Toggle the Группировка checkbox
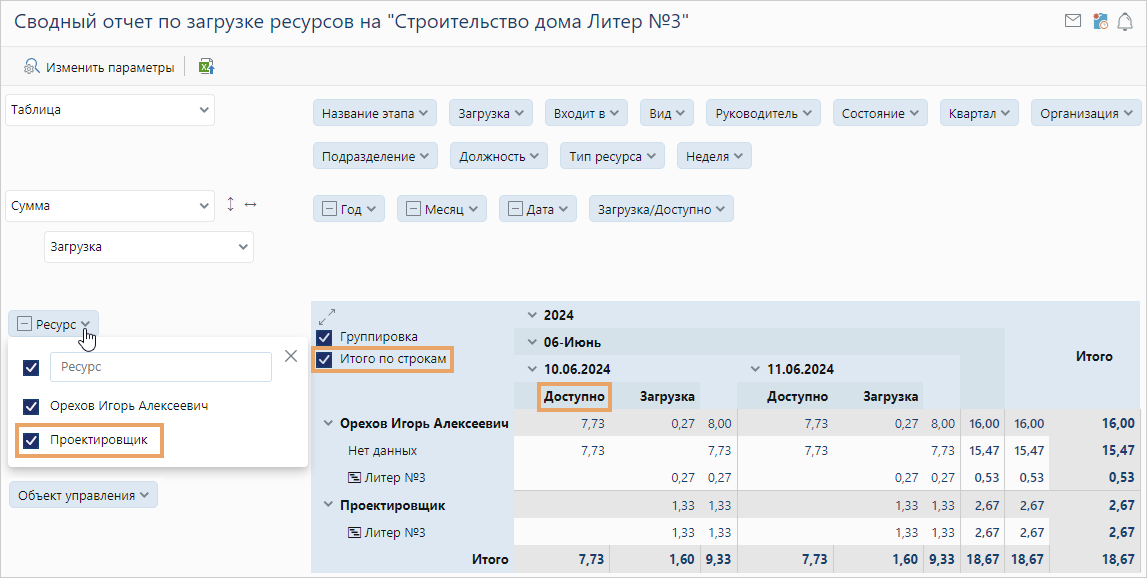Viewport: 1147px width, 578px height. click(324, 337)
